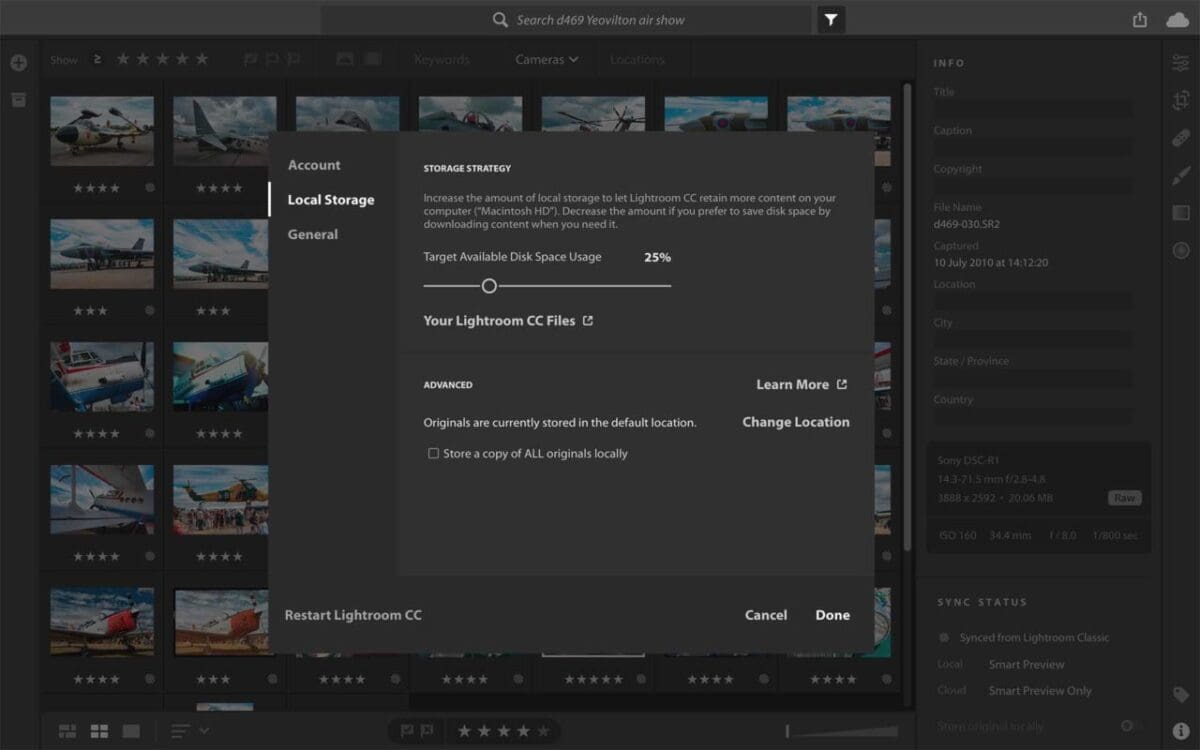Click the Add Photos plus icon
The image size is (1200, 750).
[18, 63]
